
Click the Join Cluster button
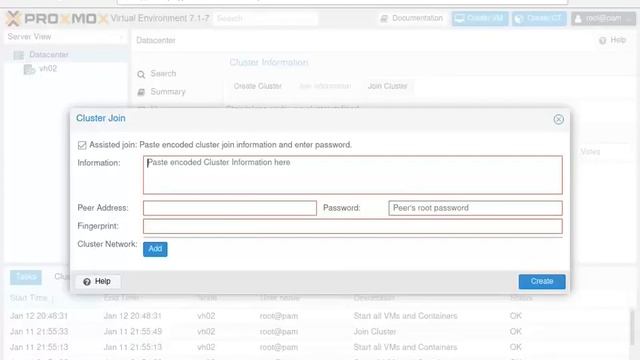click(387, 86)
